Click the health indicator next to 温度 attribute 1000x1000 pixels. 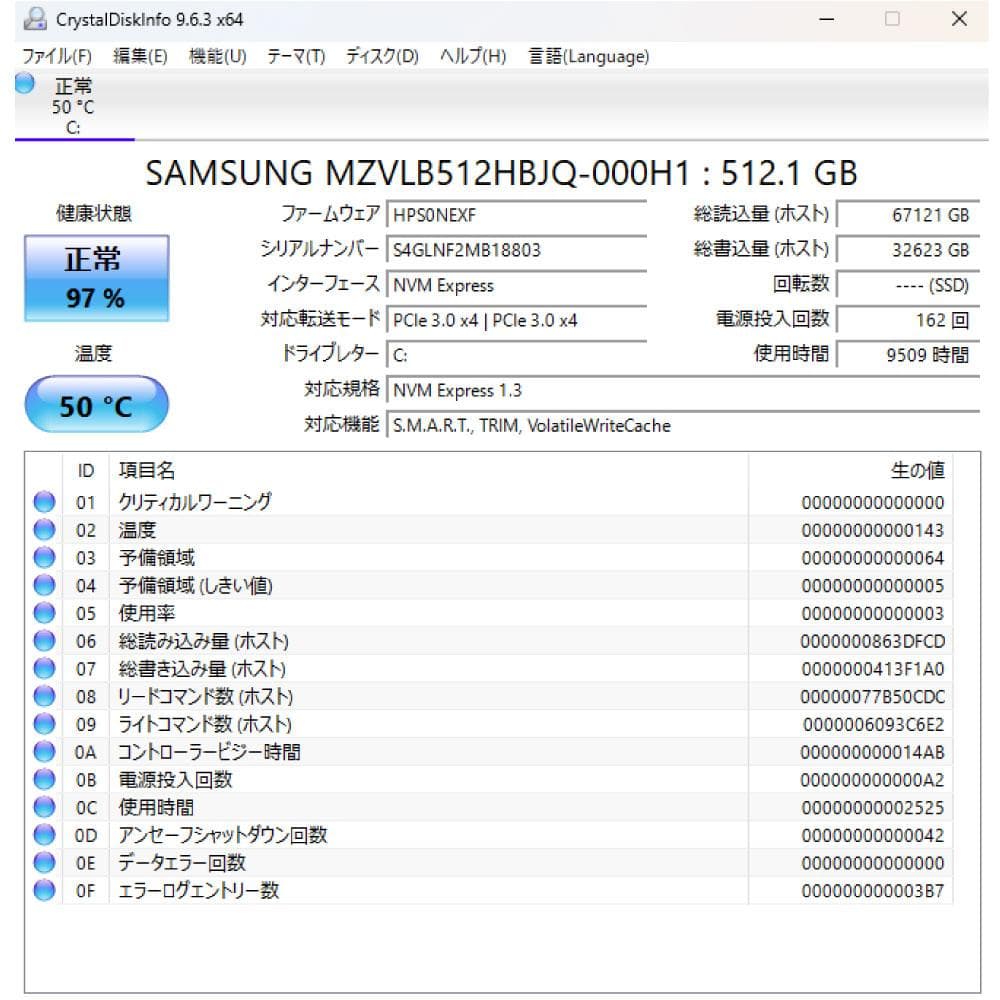[44, 530]
